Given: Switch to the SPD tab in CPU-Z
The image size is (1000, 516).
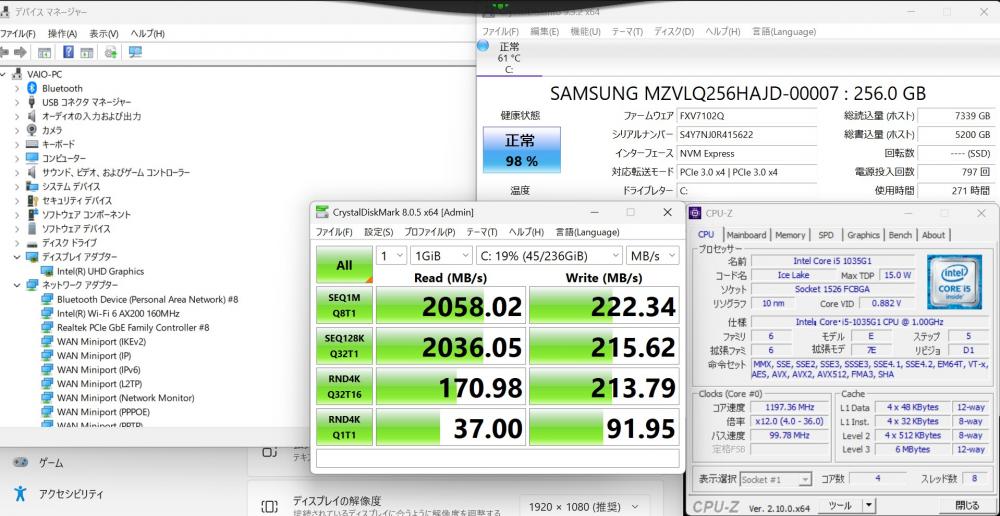Looking at the screenshot, I should [x=826, y=235].
